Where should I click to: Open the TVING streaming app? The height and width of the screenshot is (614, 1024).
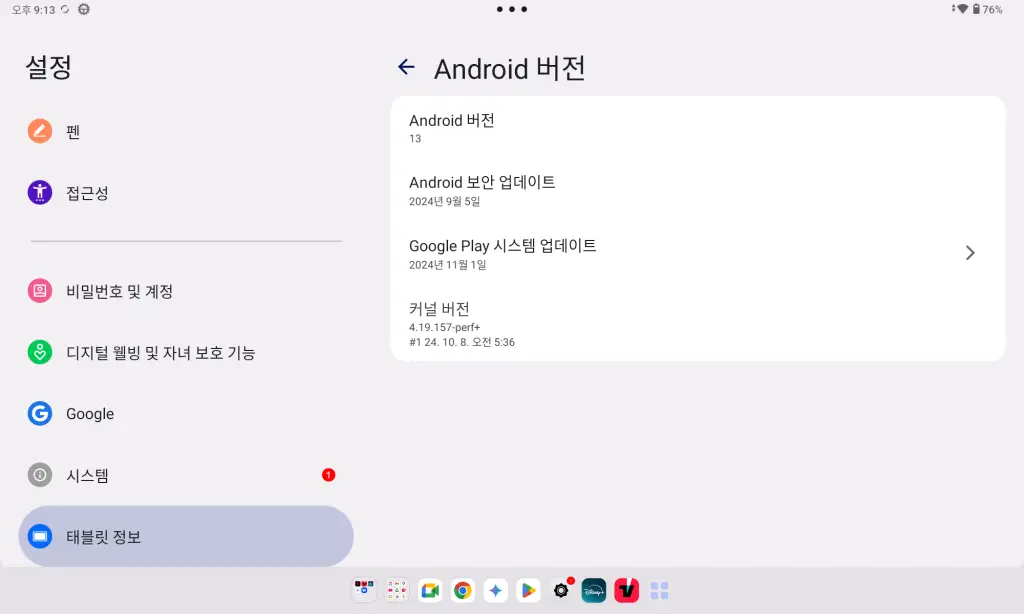click(627, 590)
